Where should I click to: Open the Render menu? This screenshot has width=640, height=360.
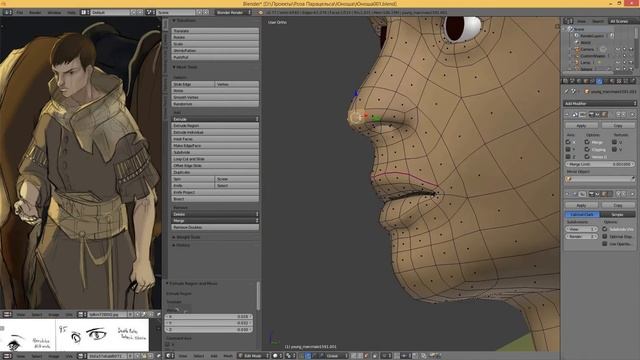tap(35, 13)
